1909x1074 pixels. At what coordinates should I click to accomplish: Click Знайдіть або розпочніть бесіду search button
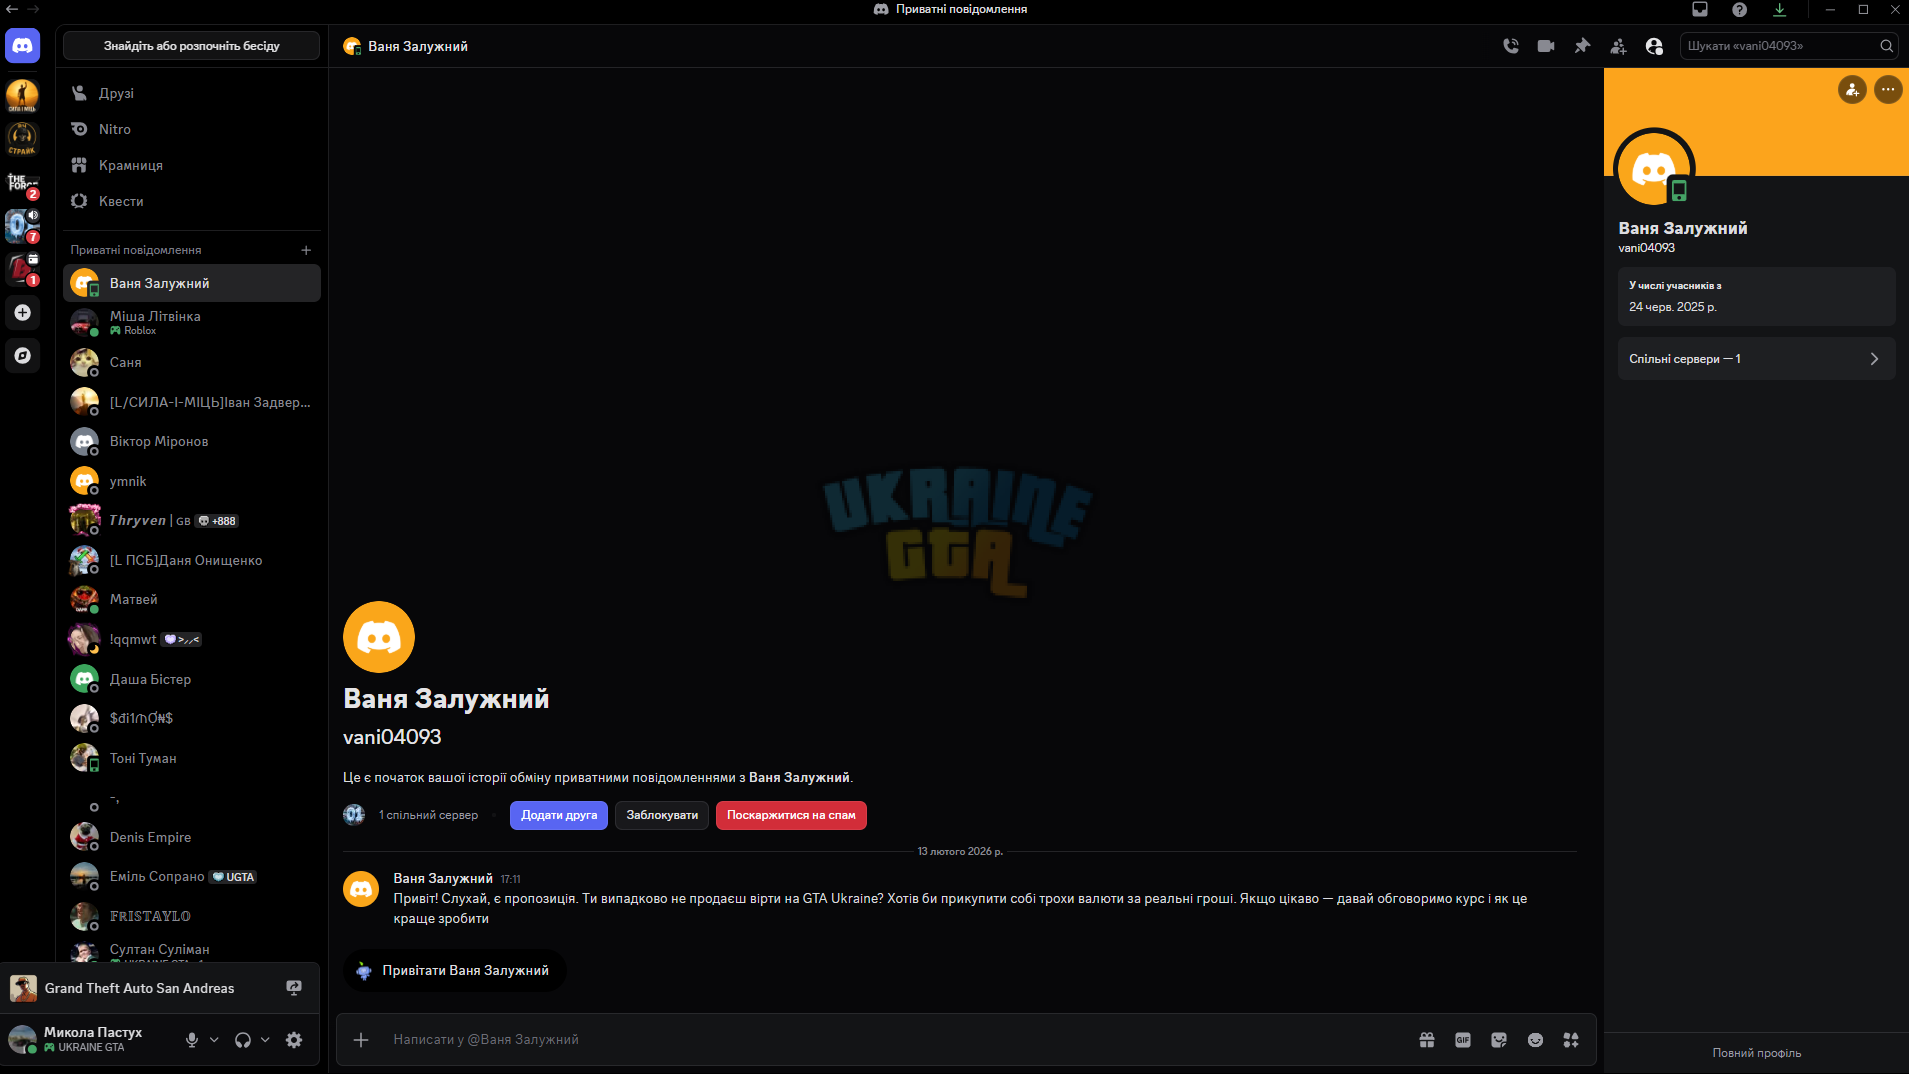(192, 46)
